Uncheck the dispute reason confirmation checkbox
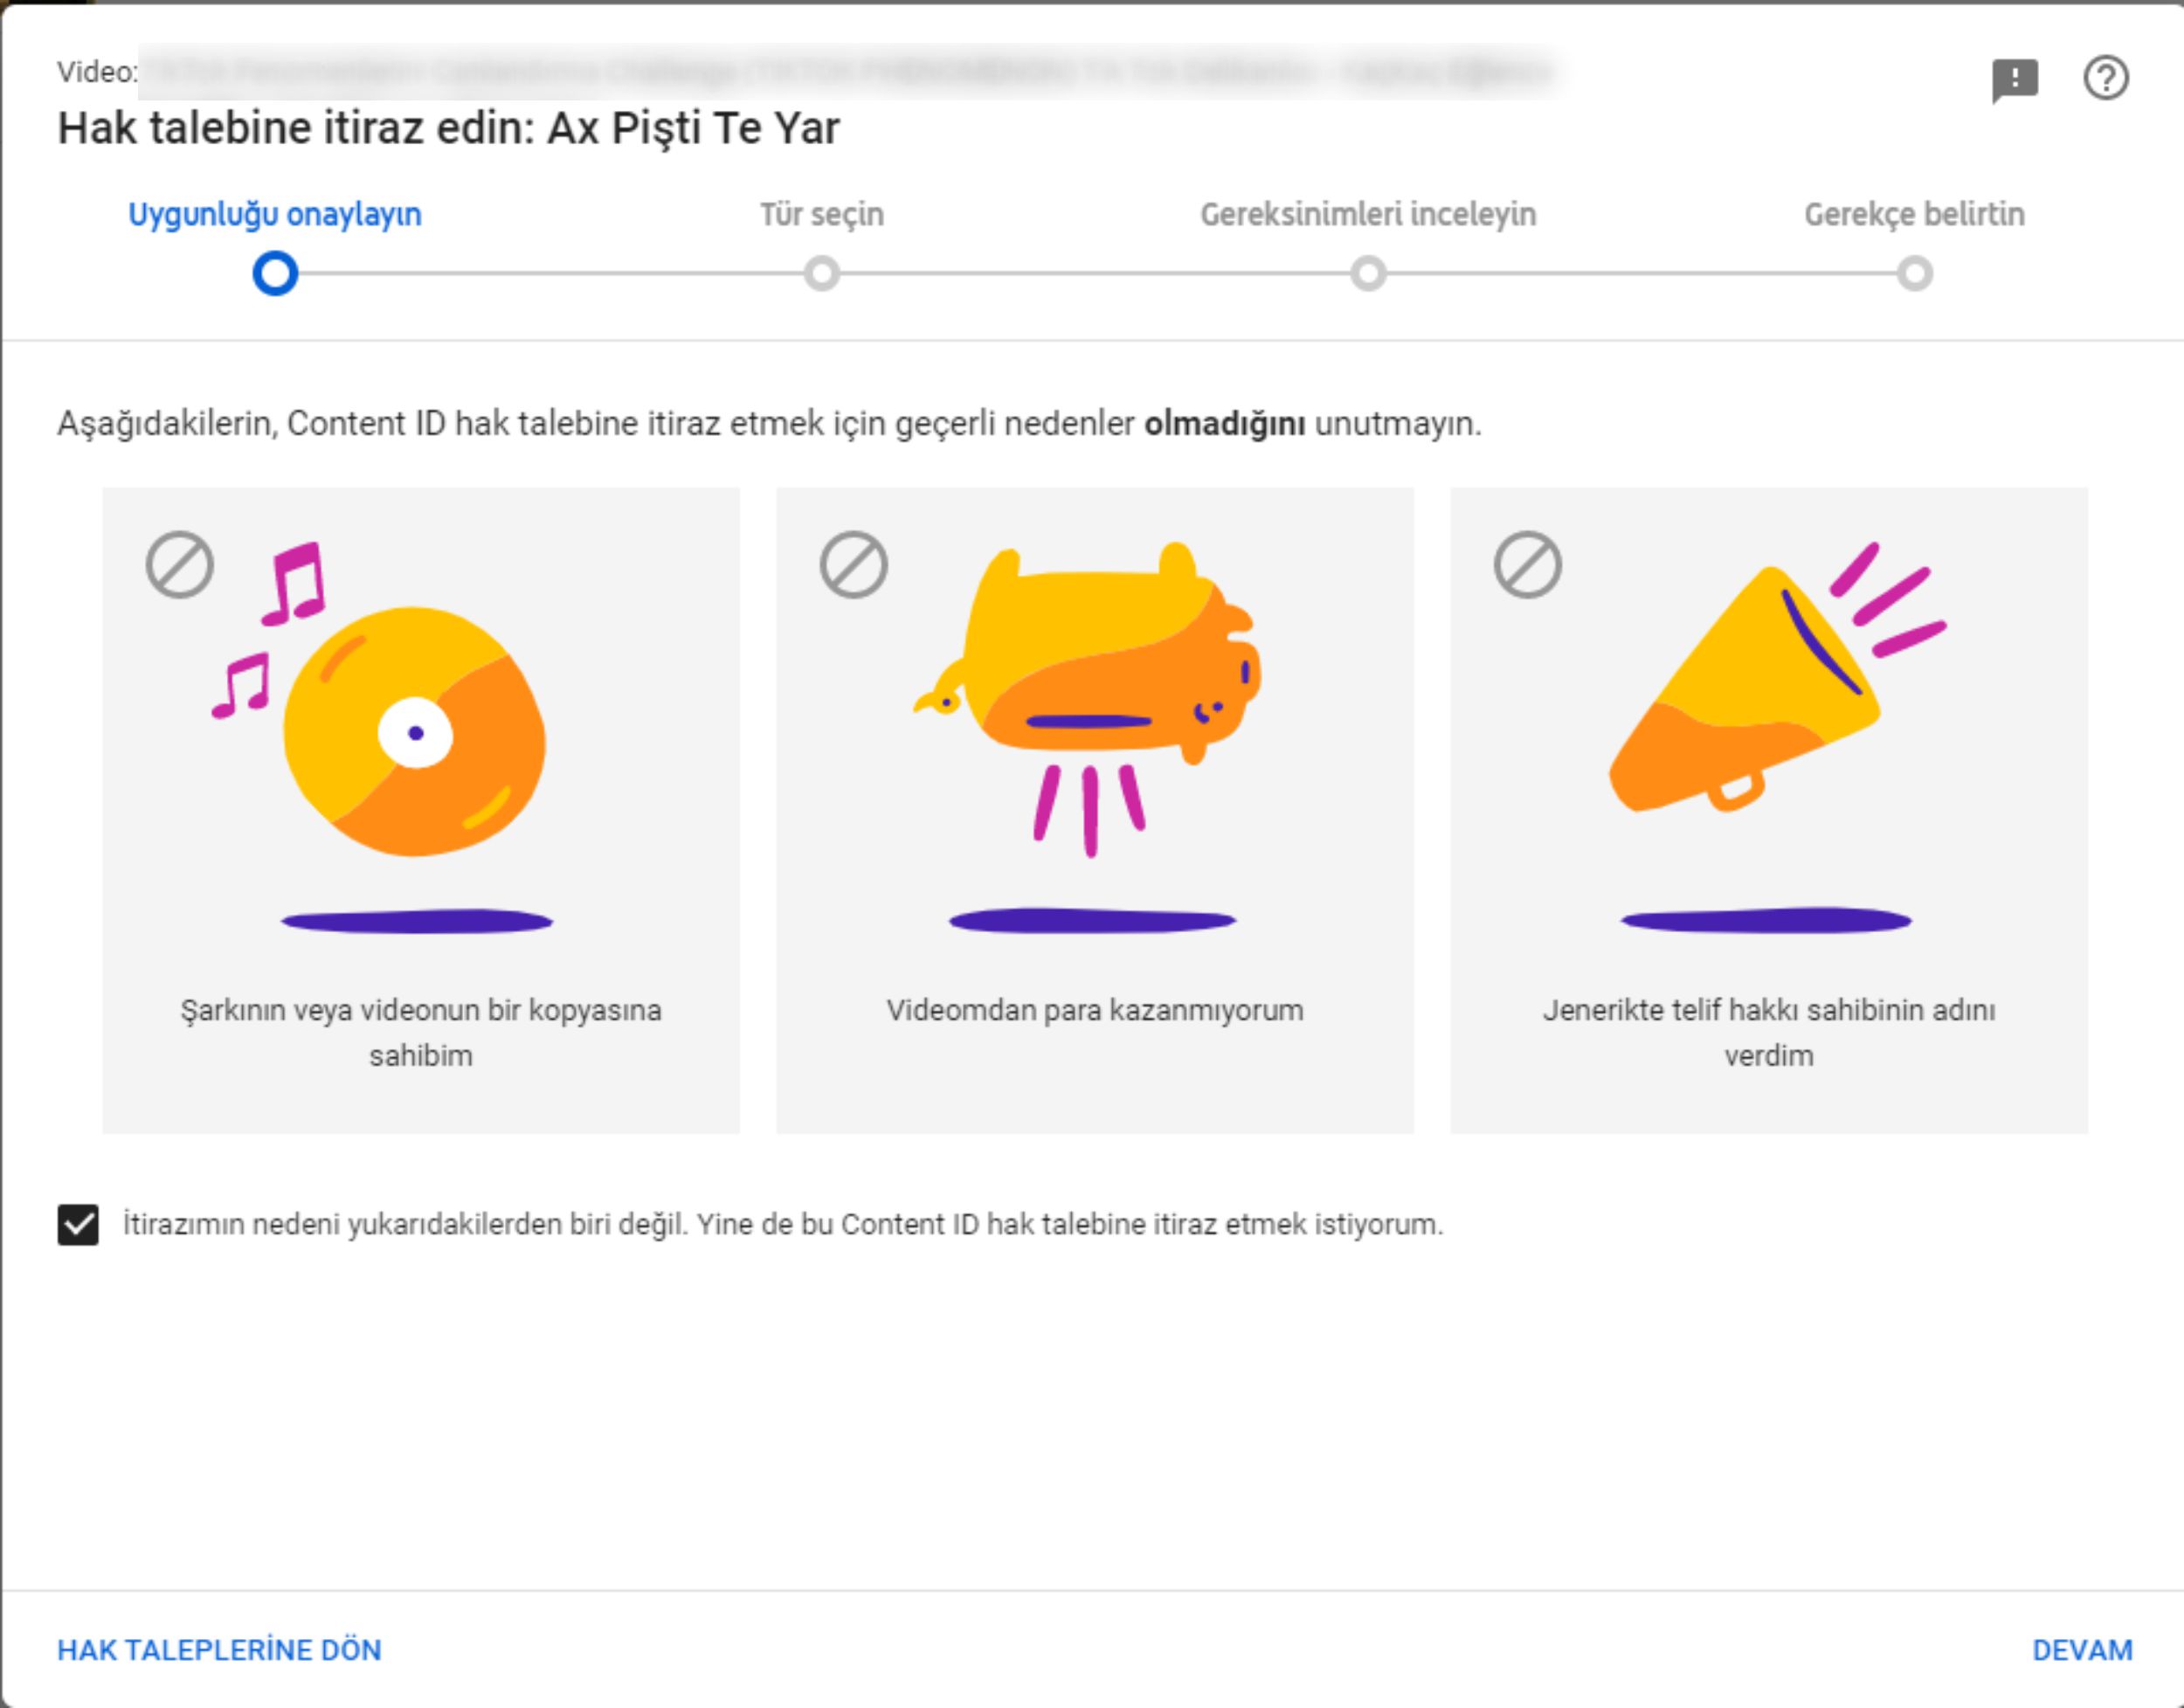The image size is (2184, 1708). pos(78,1225)
